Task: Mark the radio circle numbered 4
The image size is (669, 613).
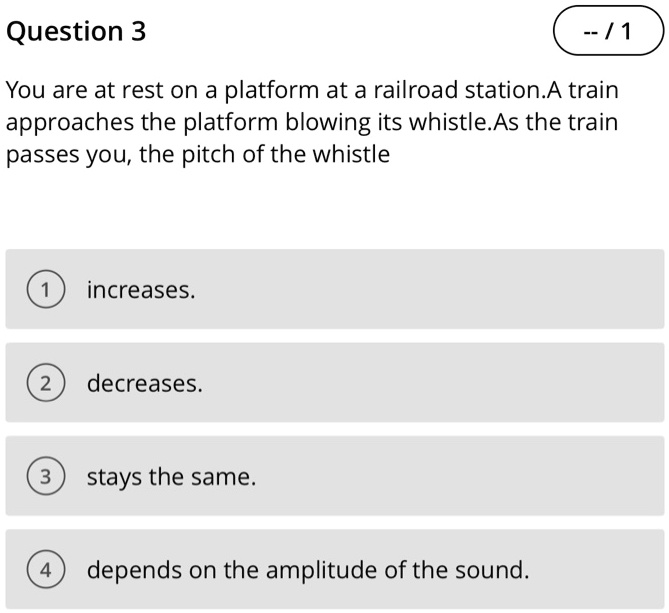Action: (45, 571)
